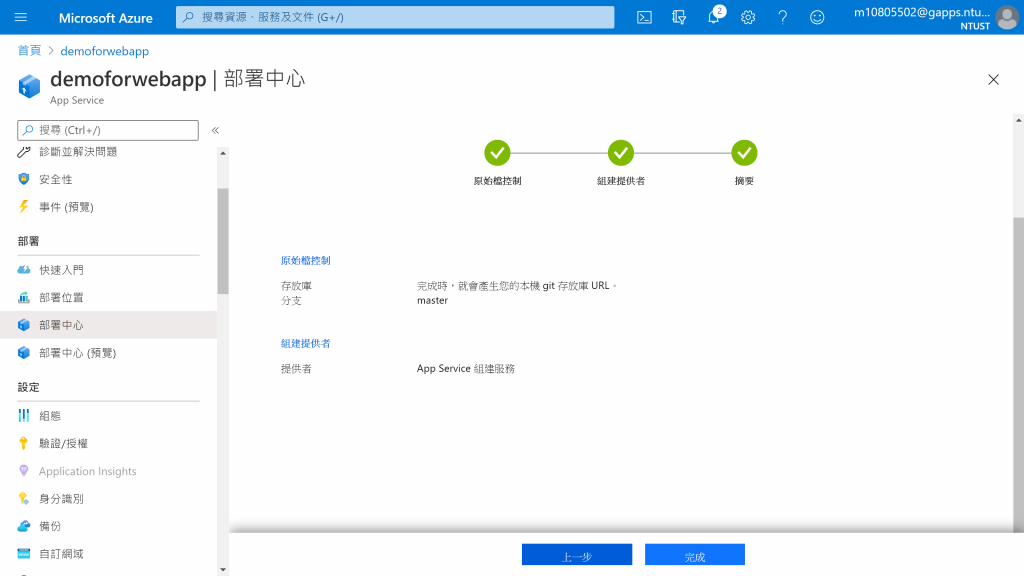This screenshot has height=576, width=1024.
Task: Click sidebar scroll up arrow
Action: pyautogui.click(x=223, y=153)
